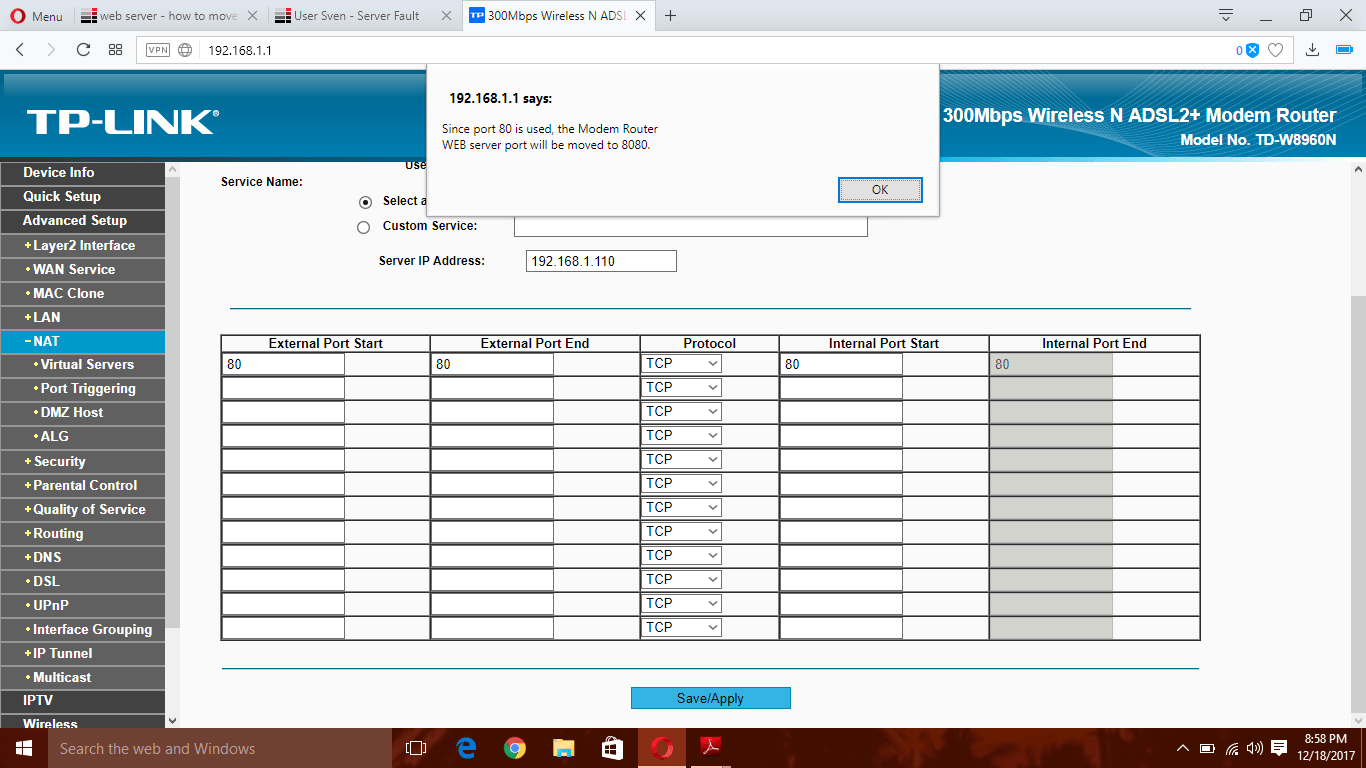The width and height of the screenshot is (1366, 768).
Task: Open the browser downloads icon
Action: coord(1313,50)
